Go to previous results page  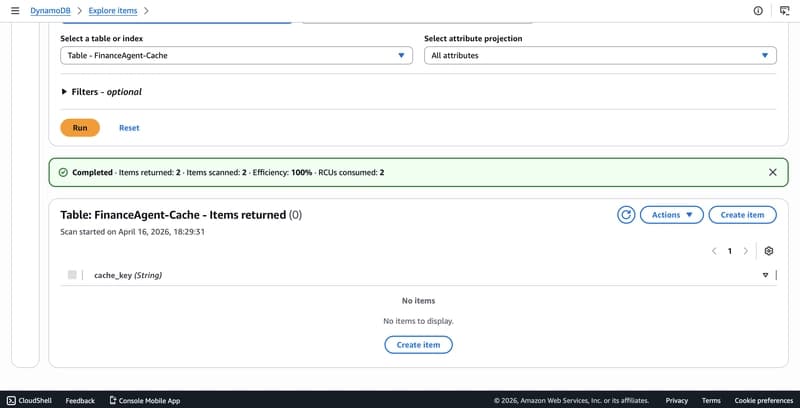[x=714, y=251]
